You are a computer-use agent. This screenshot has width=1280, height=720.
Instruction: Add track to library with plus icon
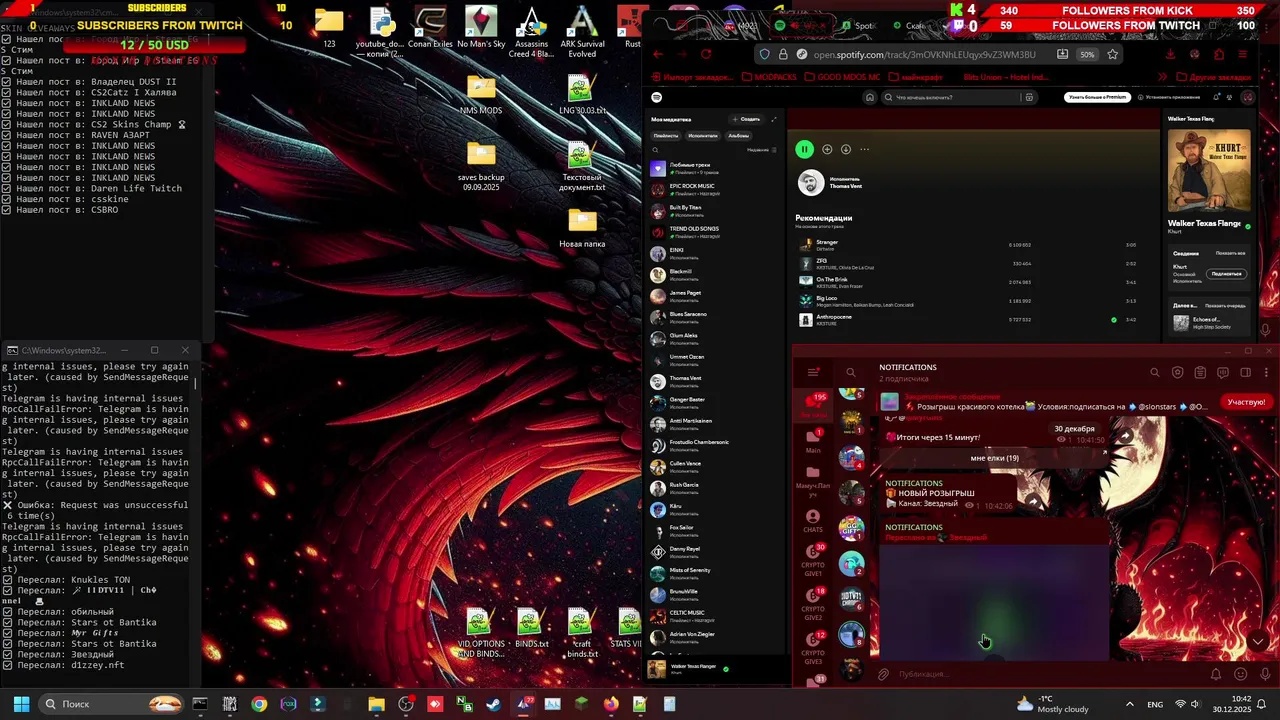pyautogui.click(x=827, y=149)
